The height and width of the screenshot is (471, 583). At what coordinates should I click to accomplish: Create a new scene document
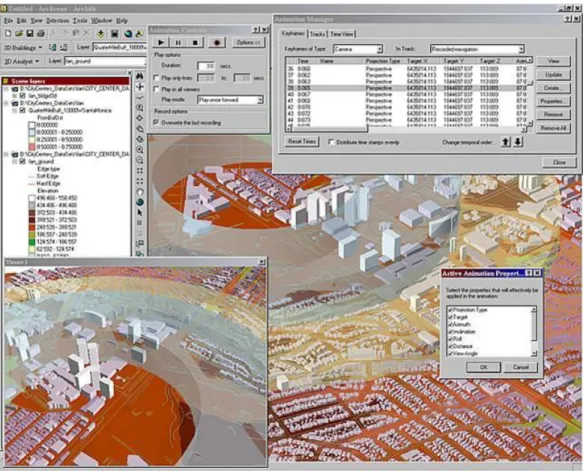click(8, 34)
